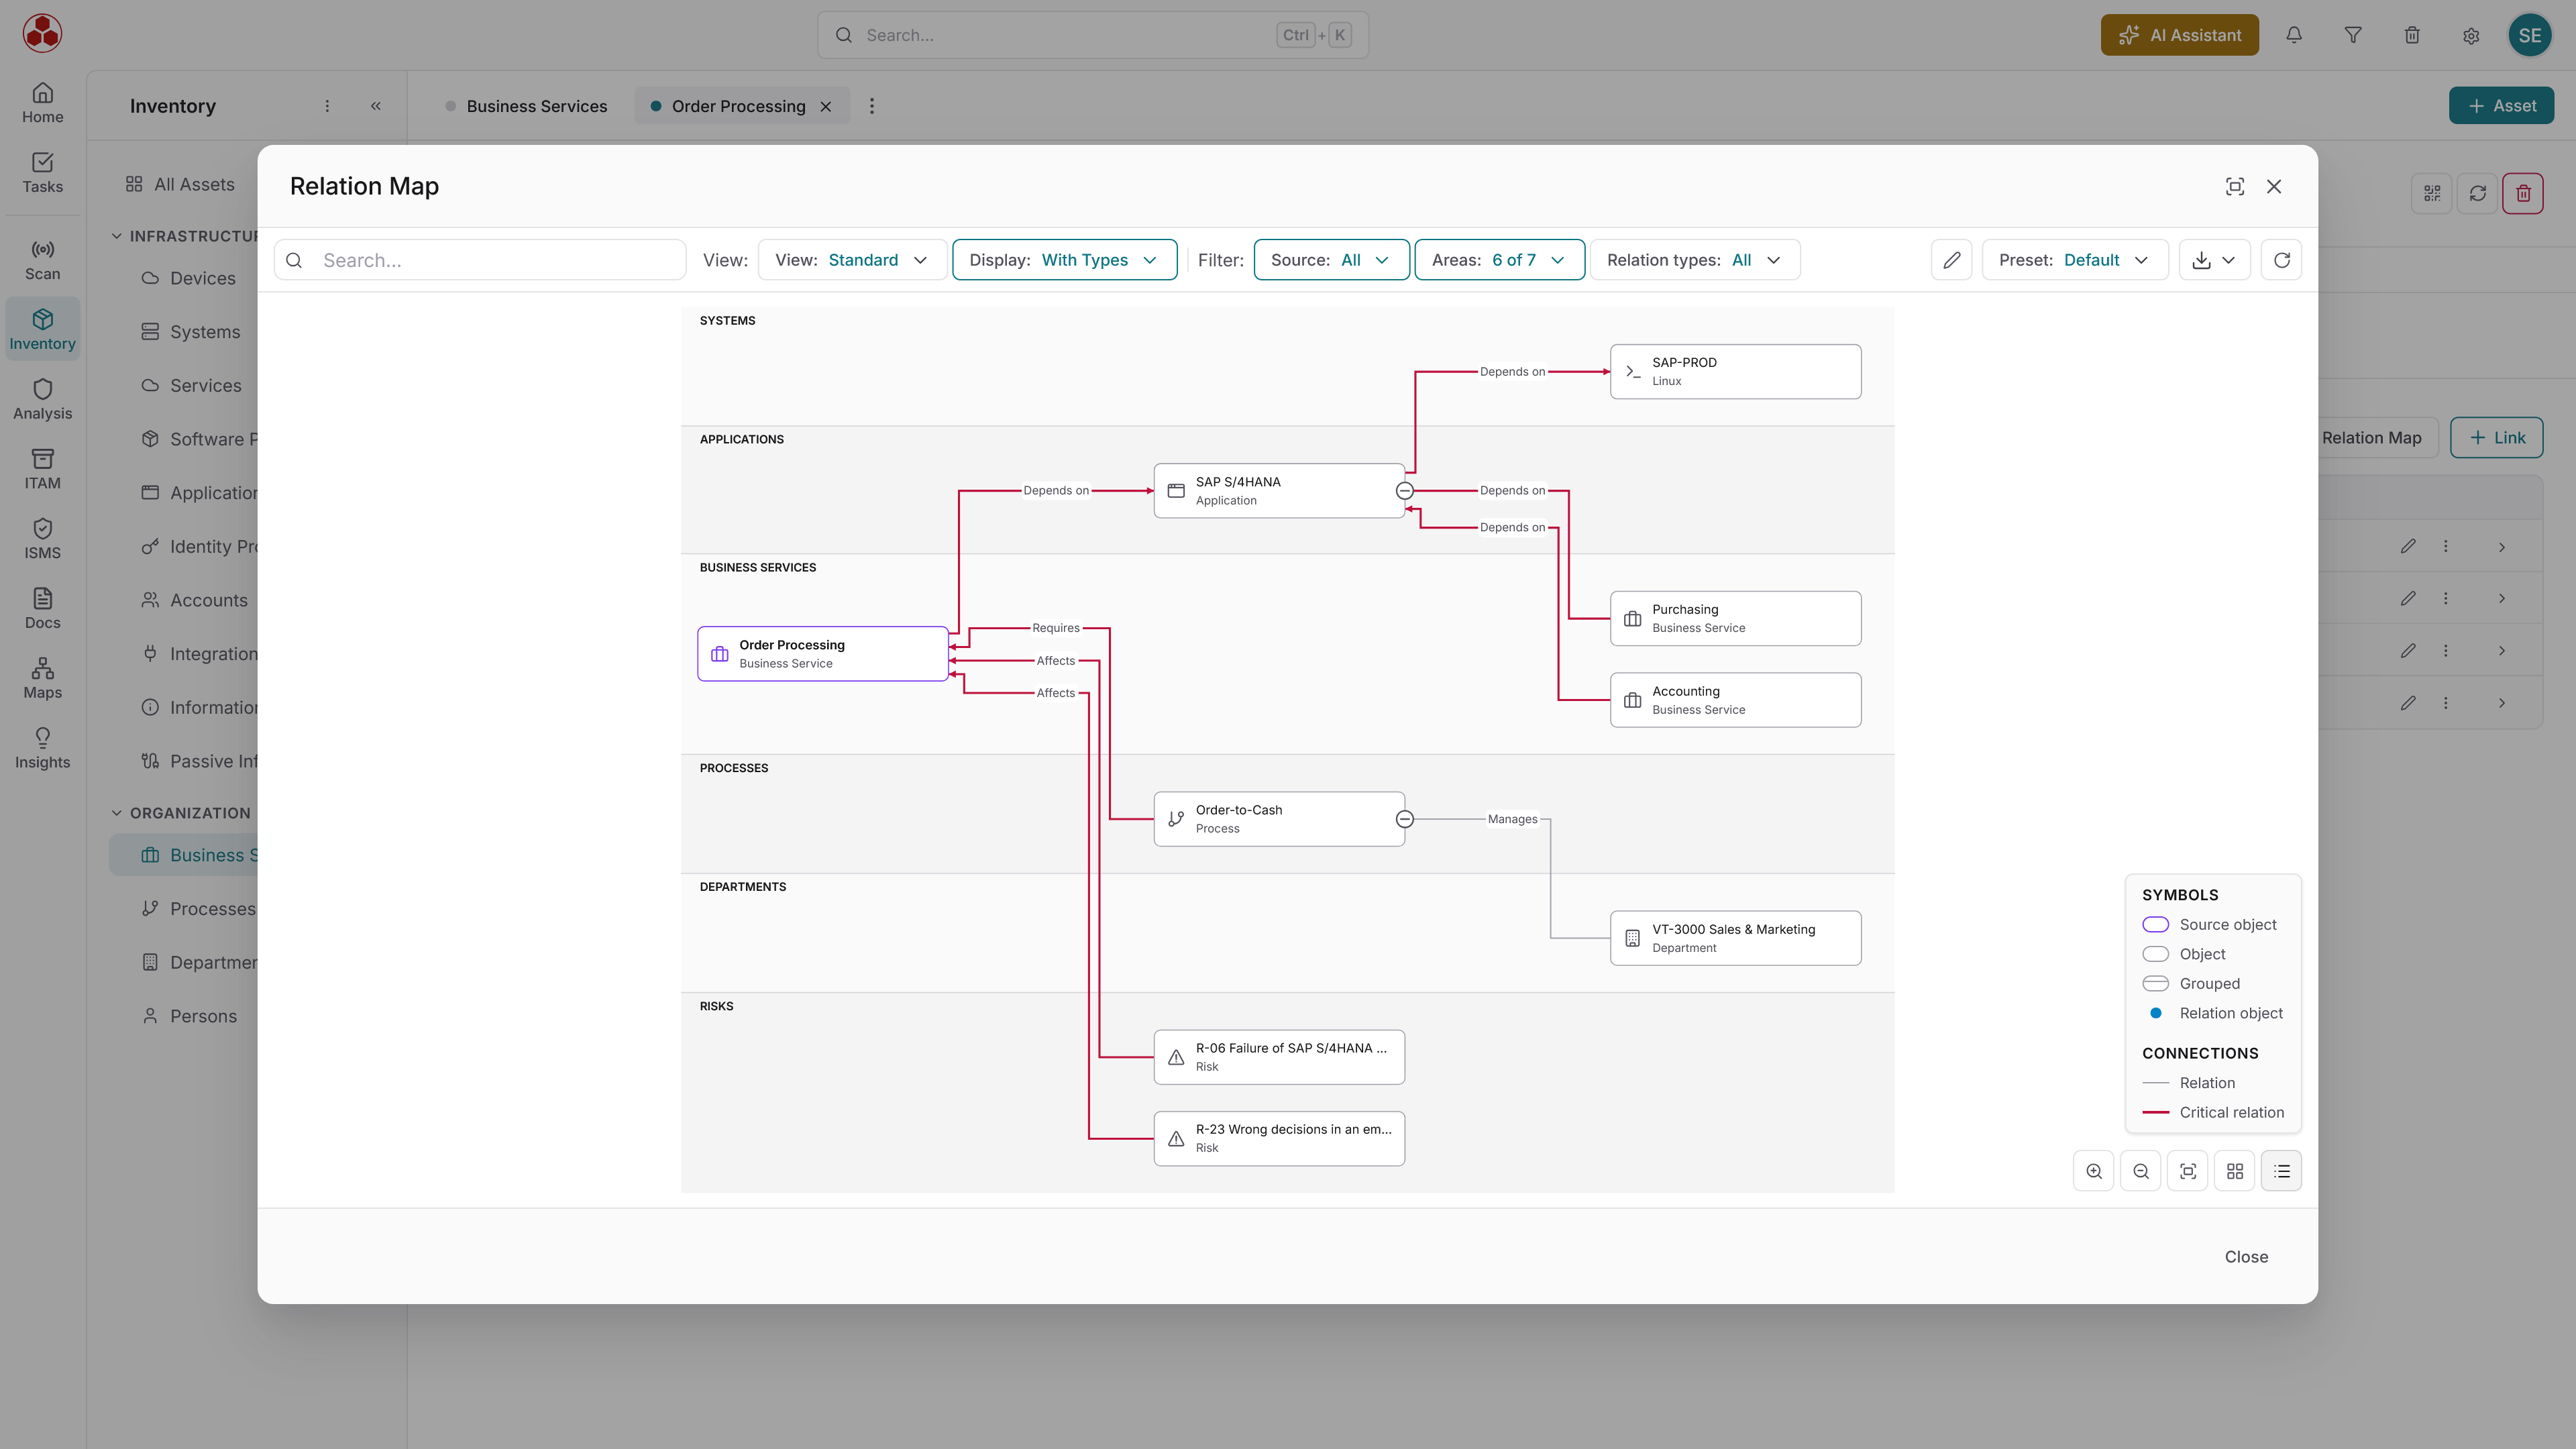2576x1449 pixels.
Task: Open the Preset Default dropdown
Action: (2075, 260)
